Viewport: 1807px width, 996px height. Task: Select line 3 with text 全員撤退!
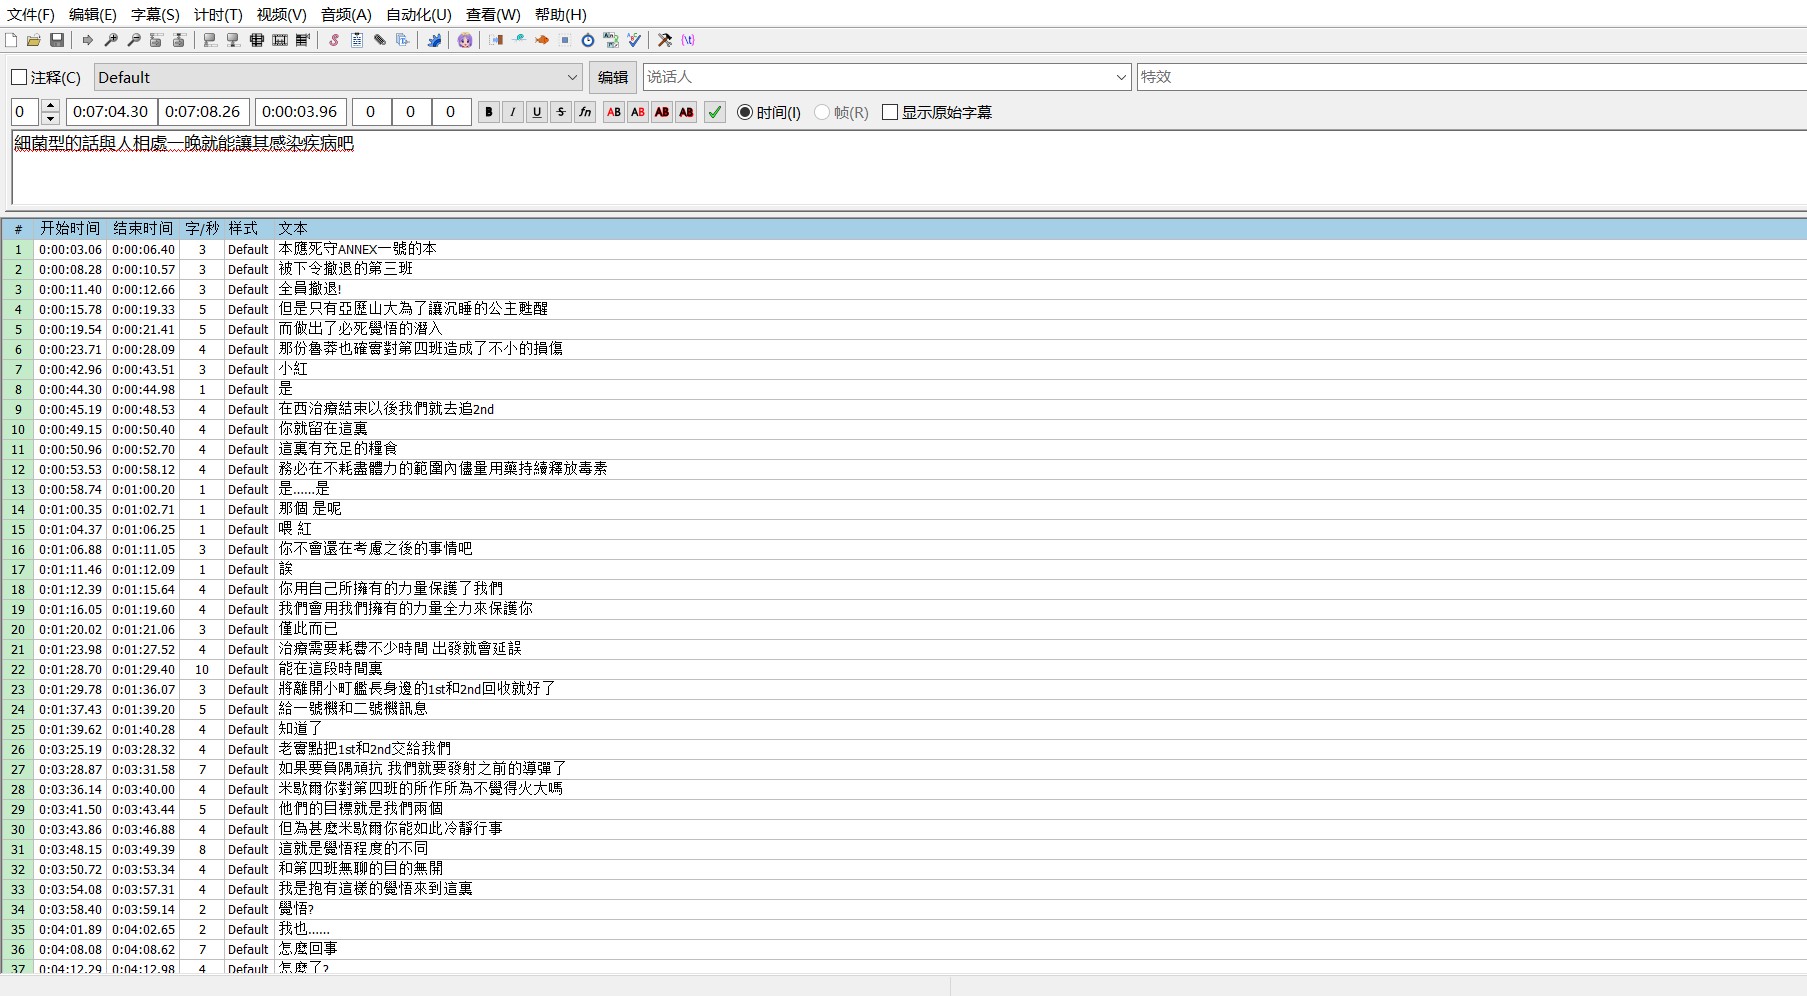click(904, 289)
